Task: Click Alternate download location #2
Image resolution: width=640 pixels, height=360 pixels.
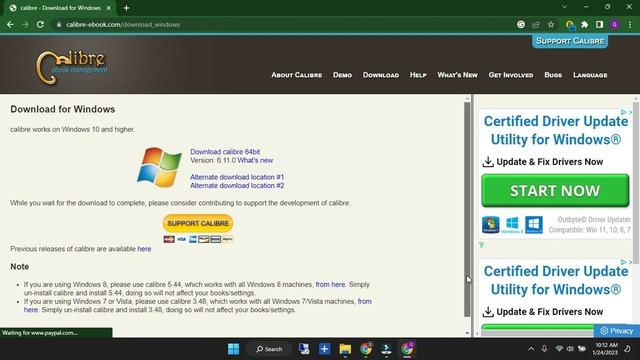Action: click(237, 186)
